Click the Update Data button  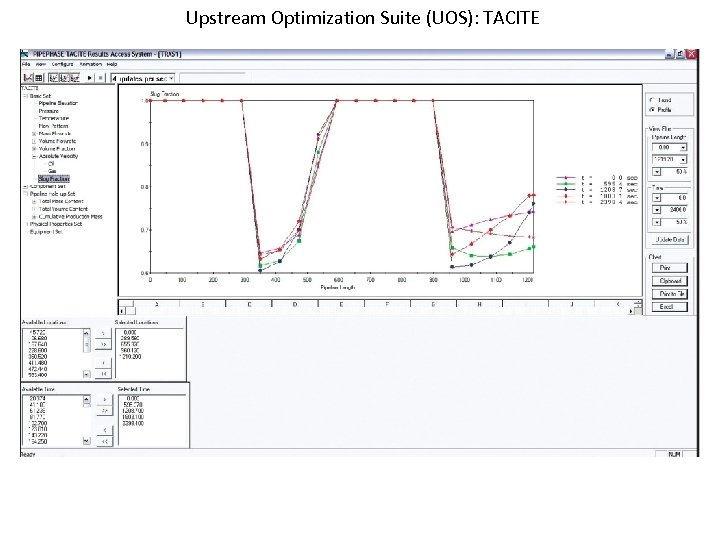(x=669, y=240)
